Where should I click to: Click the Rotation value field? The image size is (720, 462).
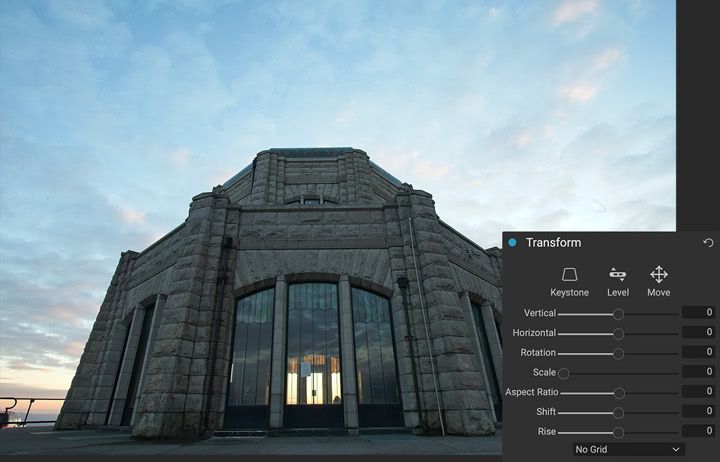pyautogui.click(x=698, y=352)
